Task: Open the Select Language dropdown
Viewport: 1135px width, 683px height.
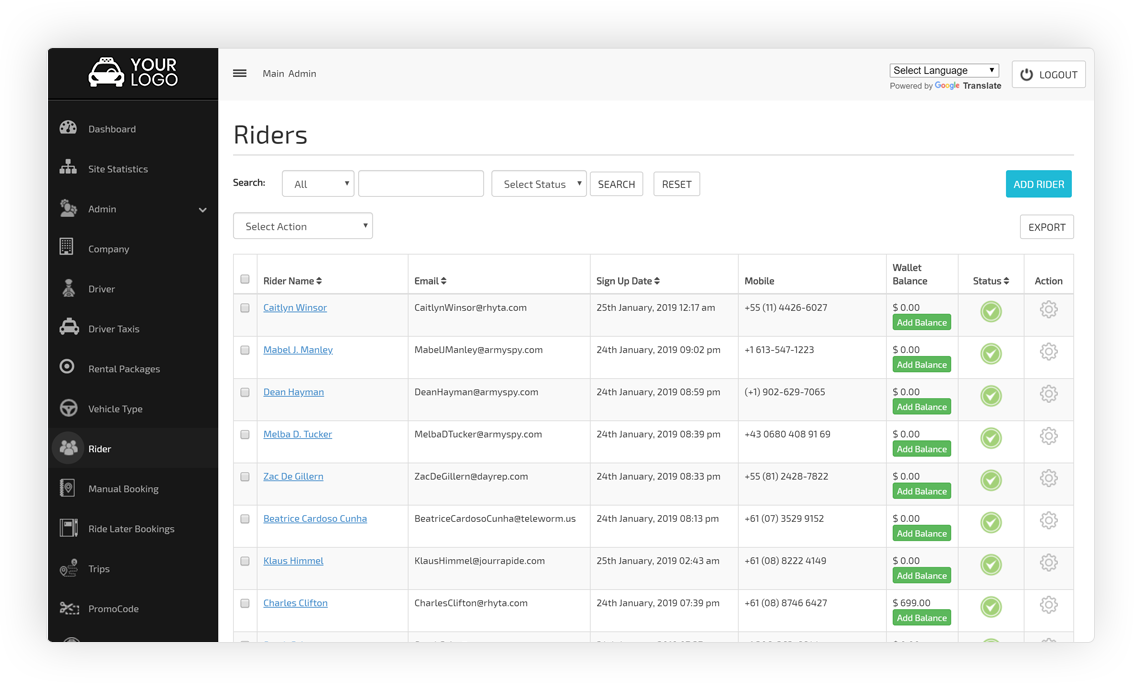Action: click(943, 69)
